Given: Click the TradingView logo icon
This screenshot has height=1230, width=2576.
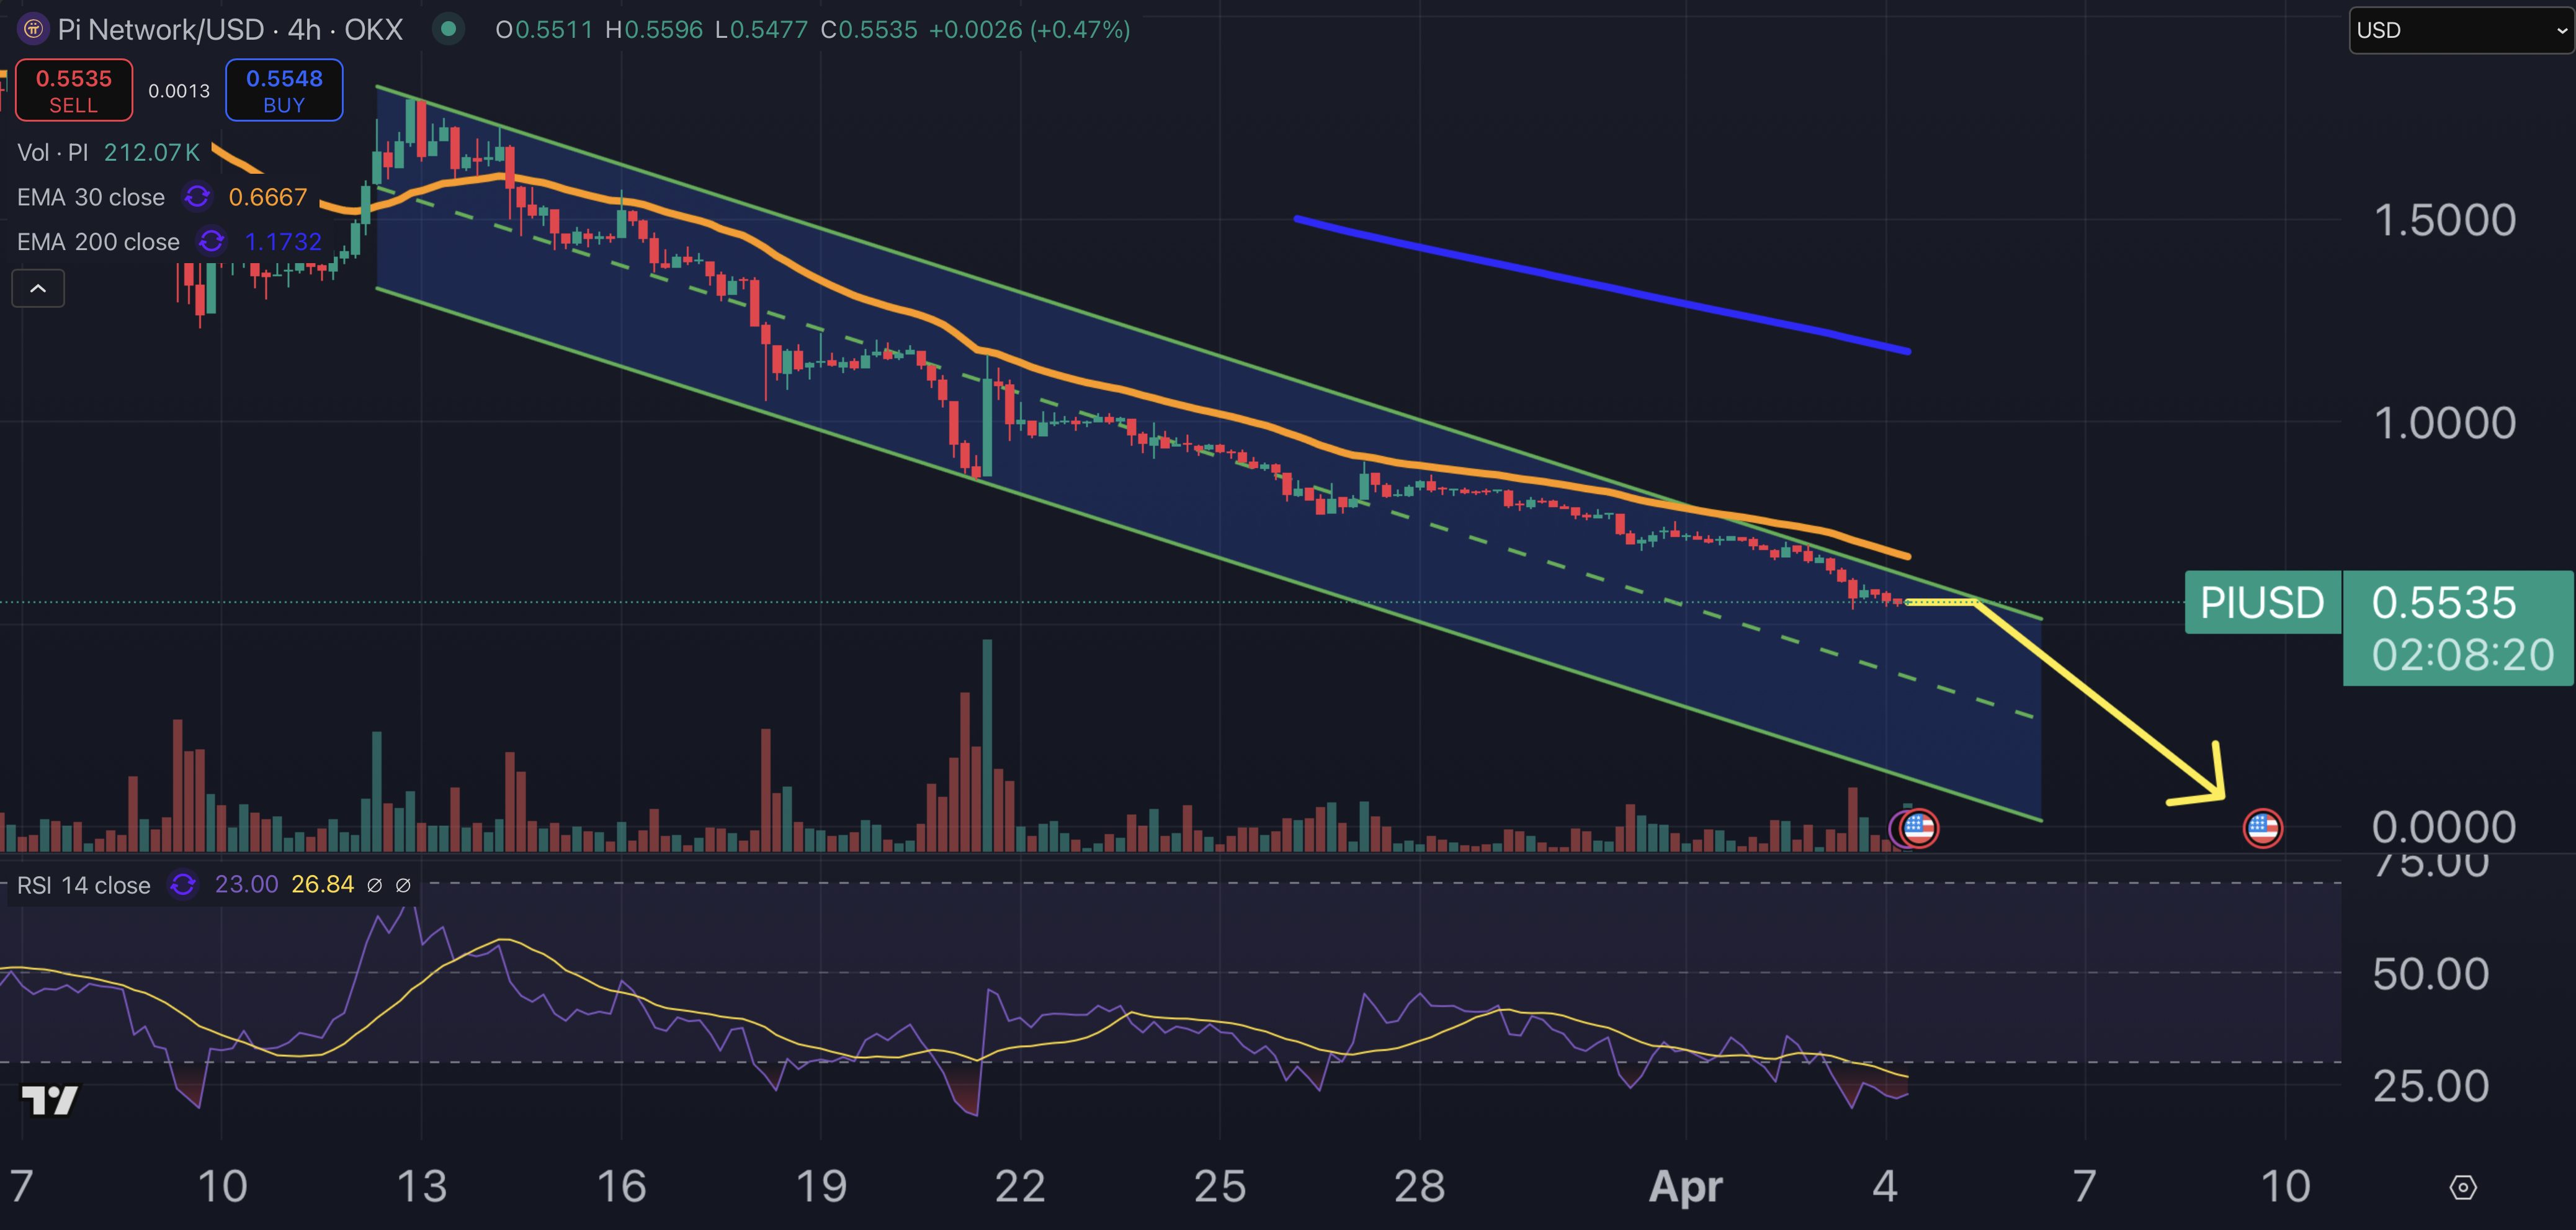Looking at the screenshot, I should pos(49,1100).
